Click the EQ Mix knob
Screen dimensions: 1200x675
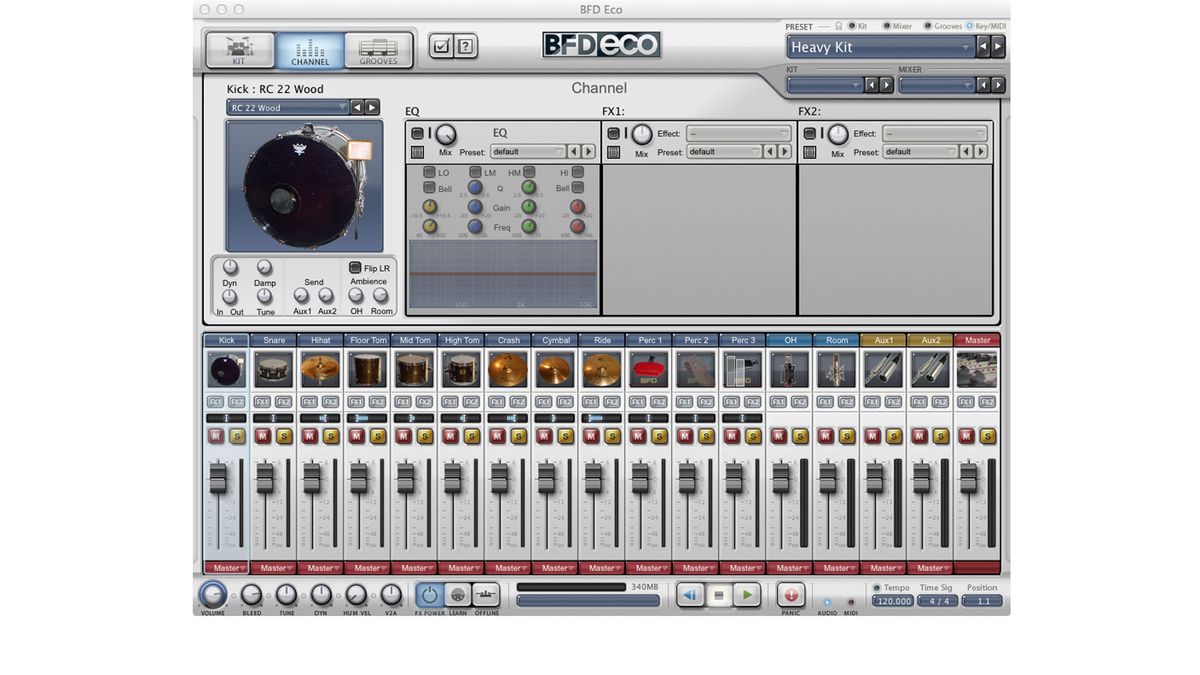446,134
